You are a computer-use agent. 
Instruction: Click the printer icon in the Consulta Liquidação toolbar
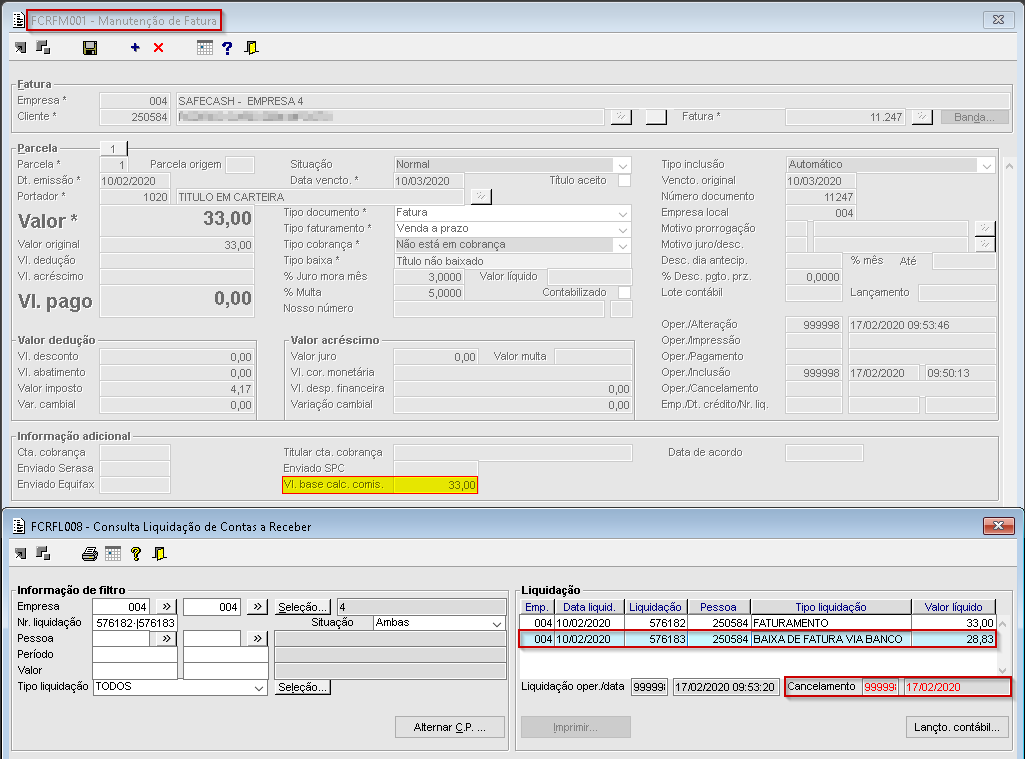pos(89,553)
